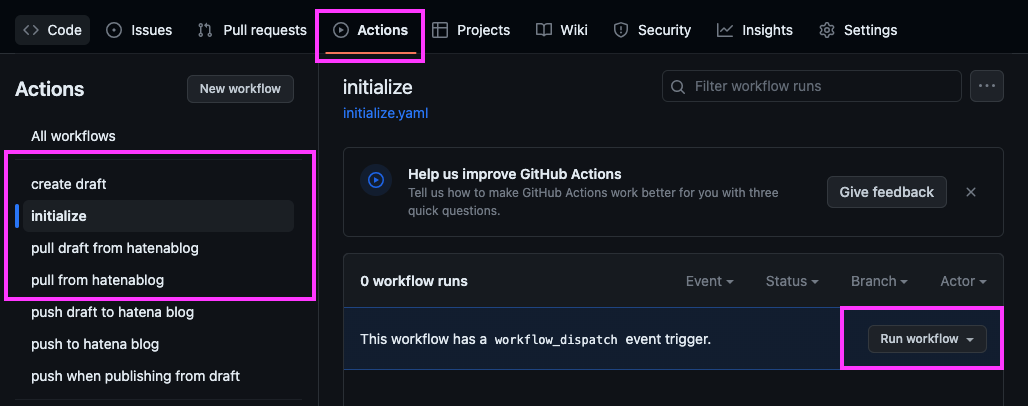
Task: Click the search magnifier icon
Action: [678, 87]
